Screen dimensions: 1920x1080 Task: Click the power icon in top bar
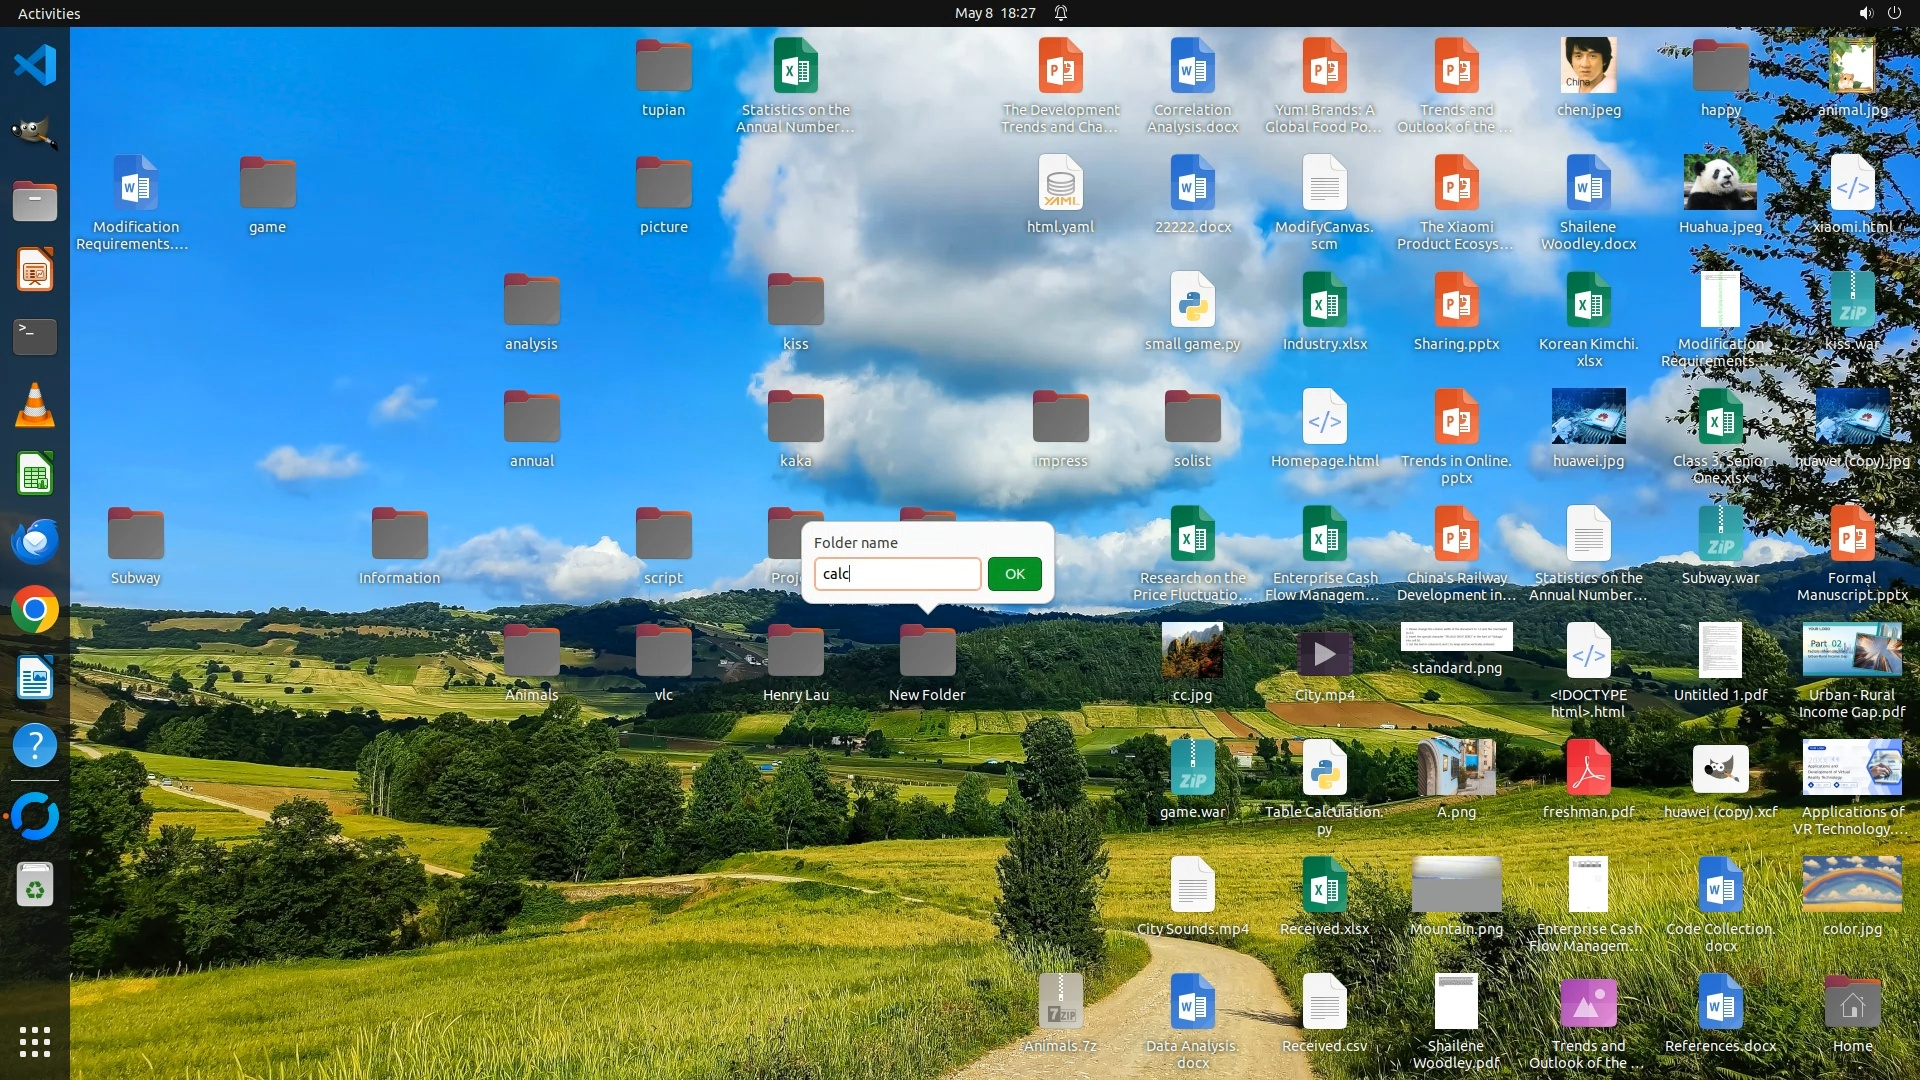1894,13
